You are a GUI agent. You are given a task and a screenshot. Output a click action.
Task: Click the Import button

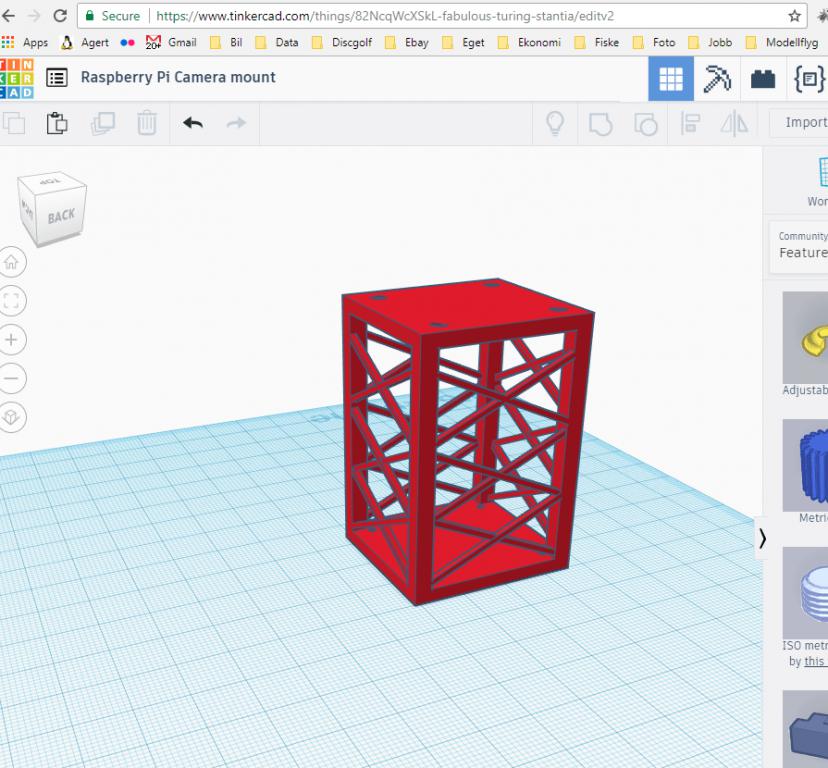804,123
